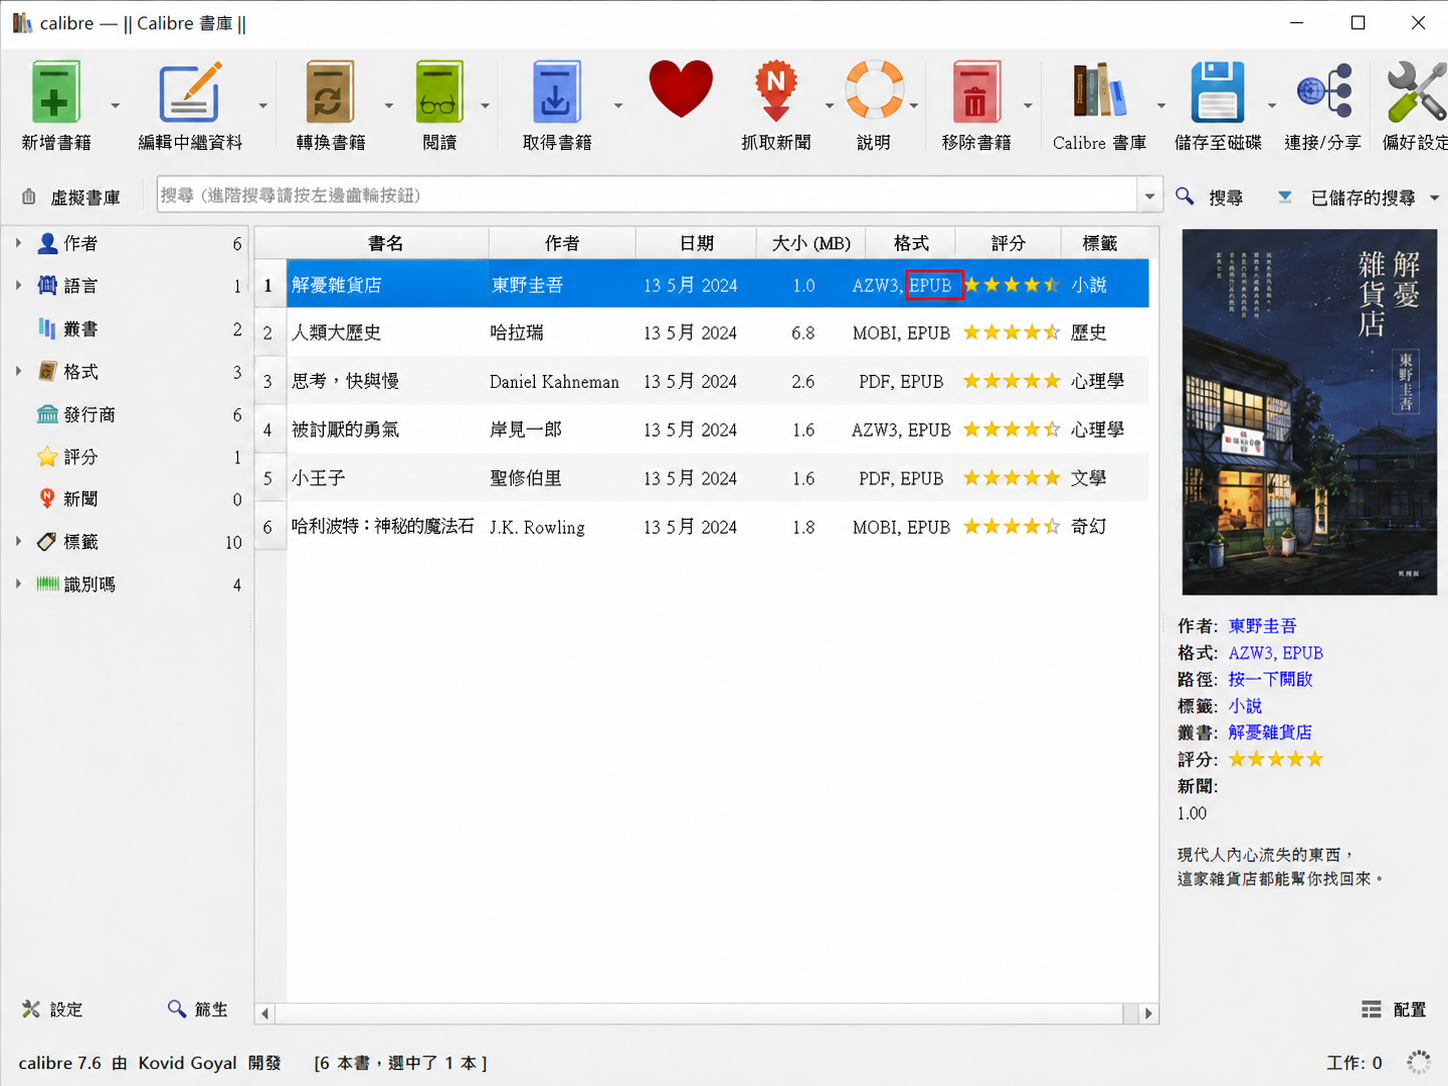Viewport: 1448px width, 1086px height.
Task: Open the search history dropdown arrow
Action: point(1149,196)
